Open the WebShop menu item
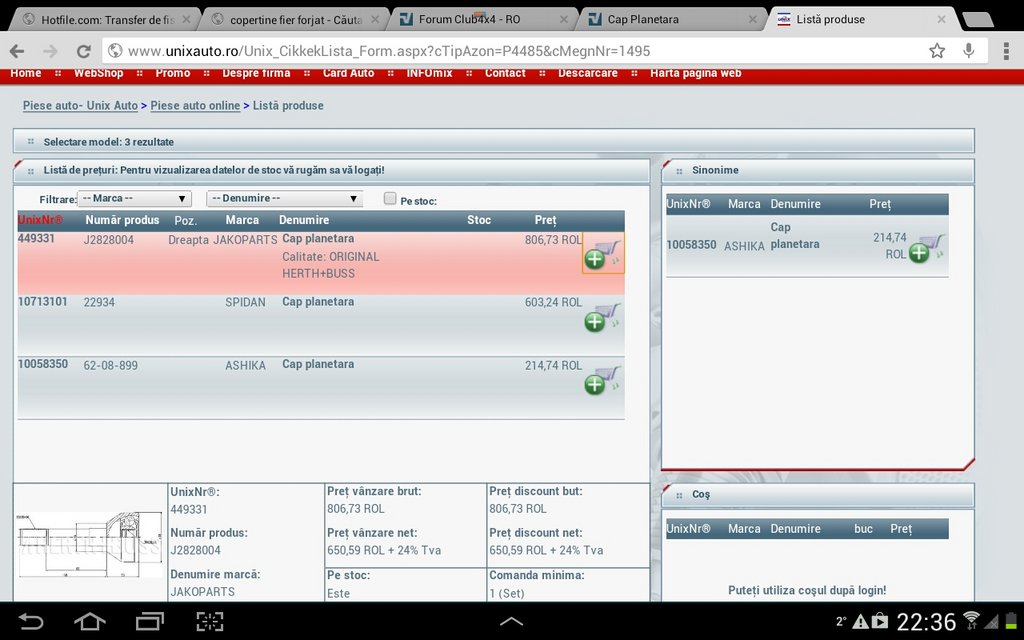1024x640 pixels. 98,73
